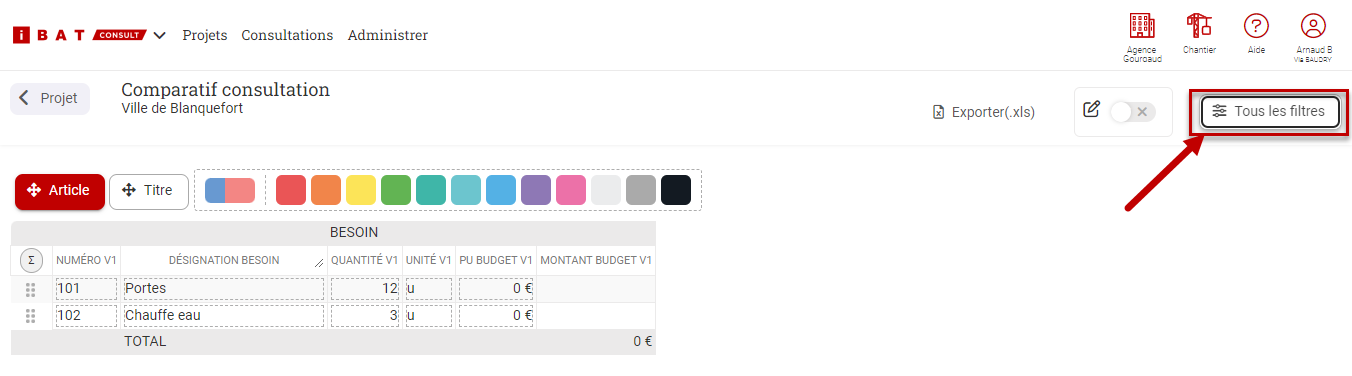Open the Tous les filtres panel
The width and height of the screenshot is (1352, 376).
(1269, 111)
